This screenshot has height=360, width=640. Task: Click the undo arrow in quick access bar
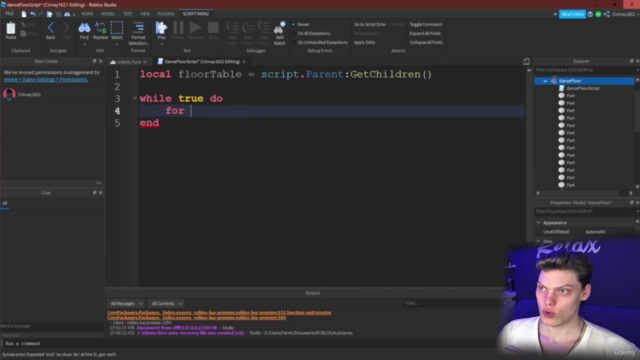coord(33,14)
